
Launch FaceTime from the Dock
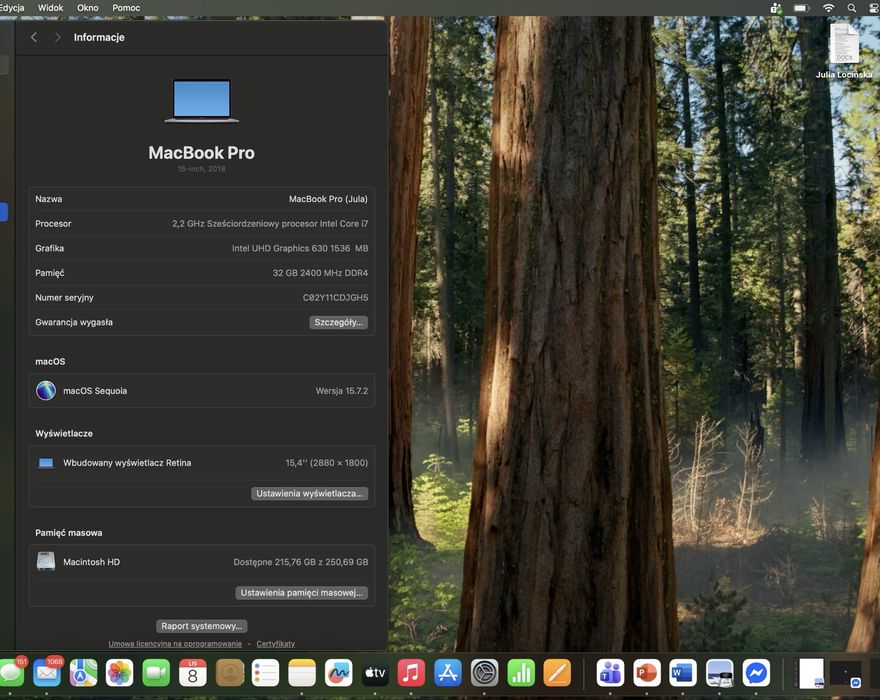click(156, 672)
